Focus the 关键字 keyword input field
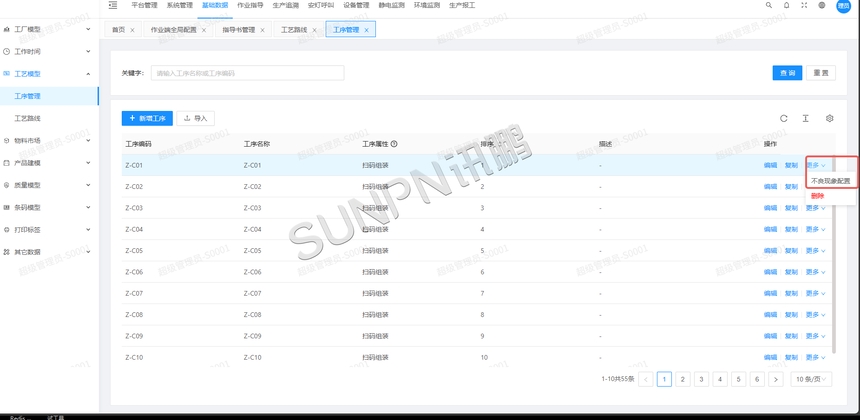The height and width of the screenshot is (420, 860). pos(247,73)
